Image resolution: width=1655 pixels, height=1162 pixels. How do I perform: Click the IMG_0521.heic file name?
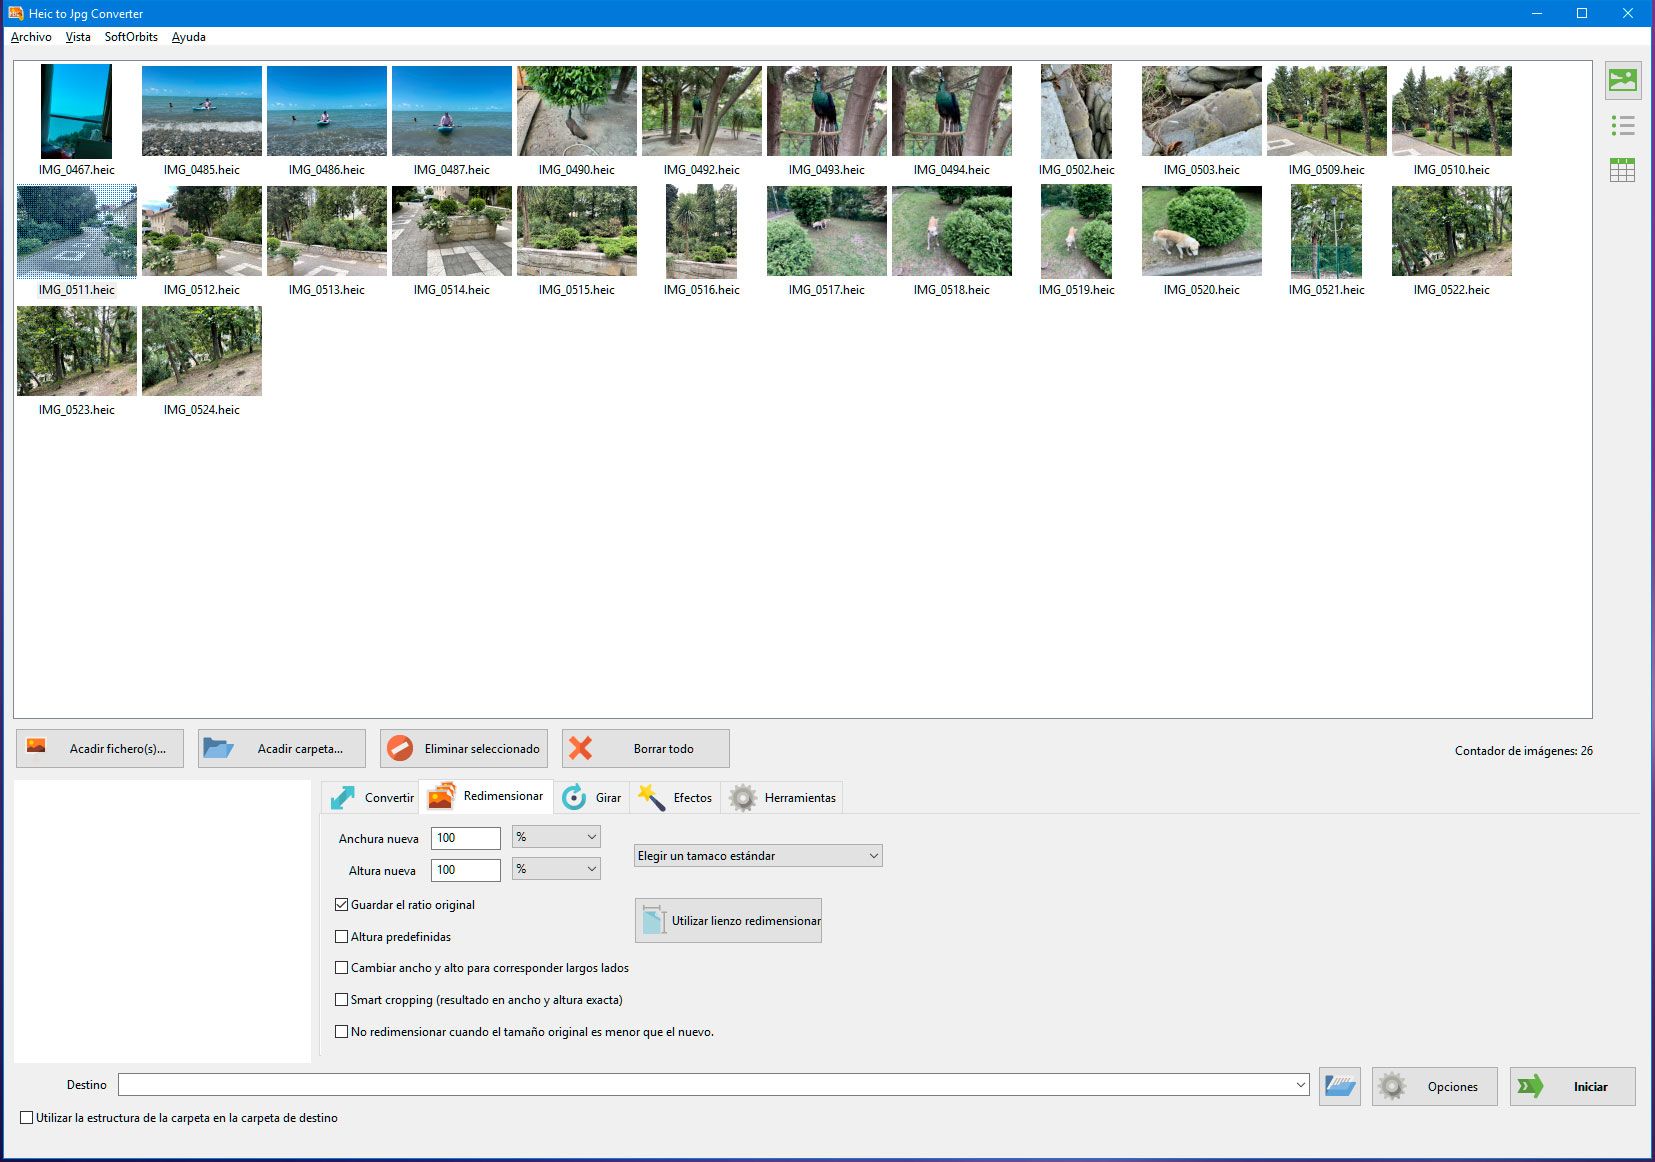(x=1327, y=290)
